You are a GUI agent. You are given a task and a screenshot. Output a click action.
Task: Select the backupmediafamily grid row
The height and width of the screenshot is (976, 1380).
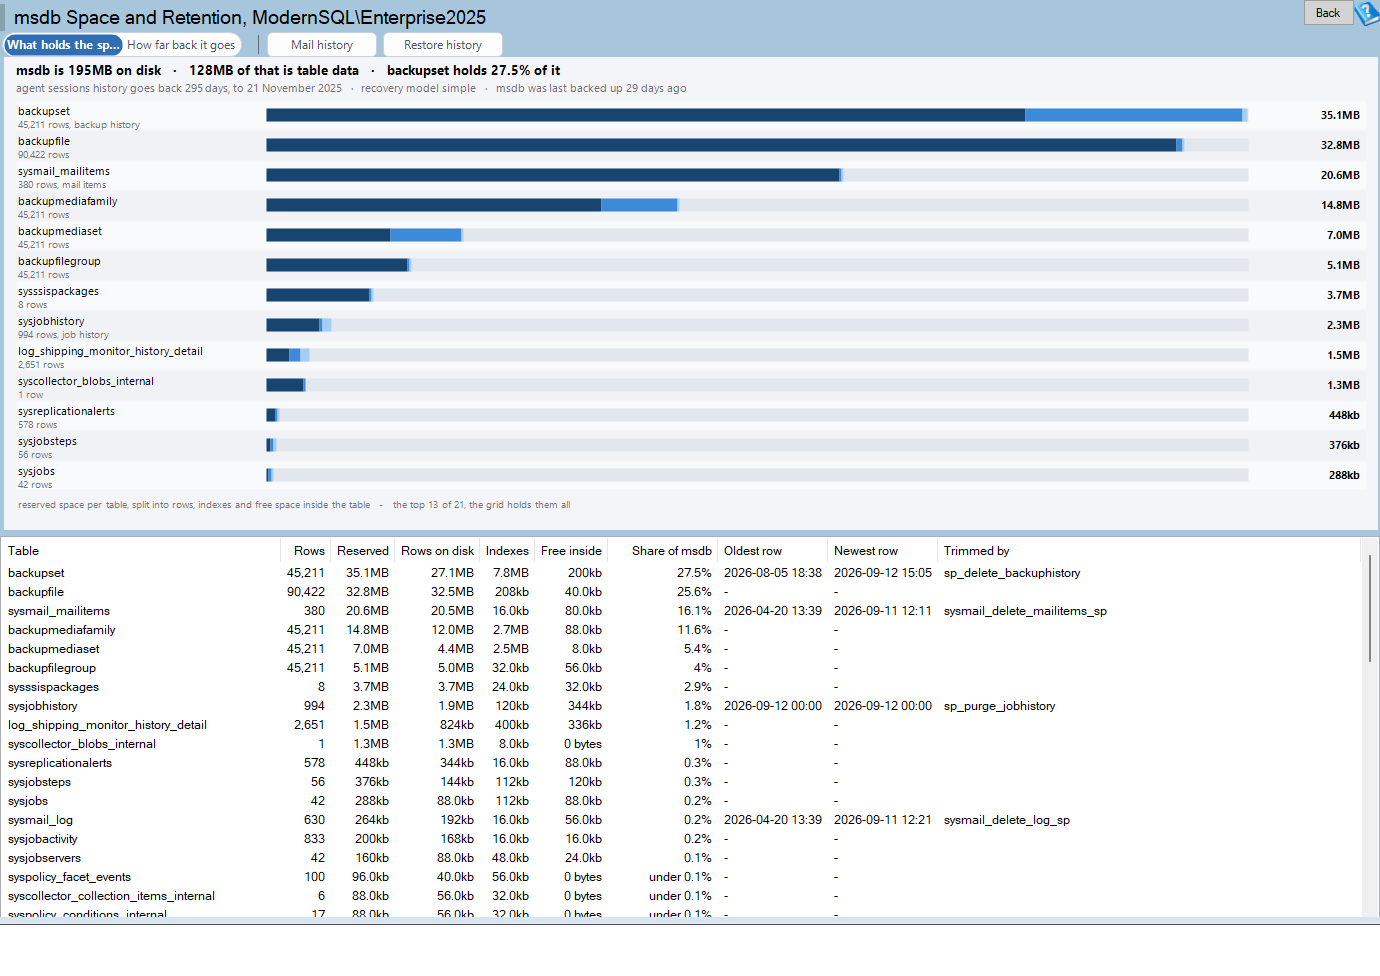(x=682, y=630)
